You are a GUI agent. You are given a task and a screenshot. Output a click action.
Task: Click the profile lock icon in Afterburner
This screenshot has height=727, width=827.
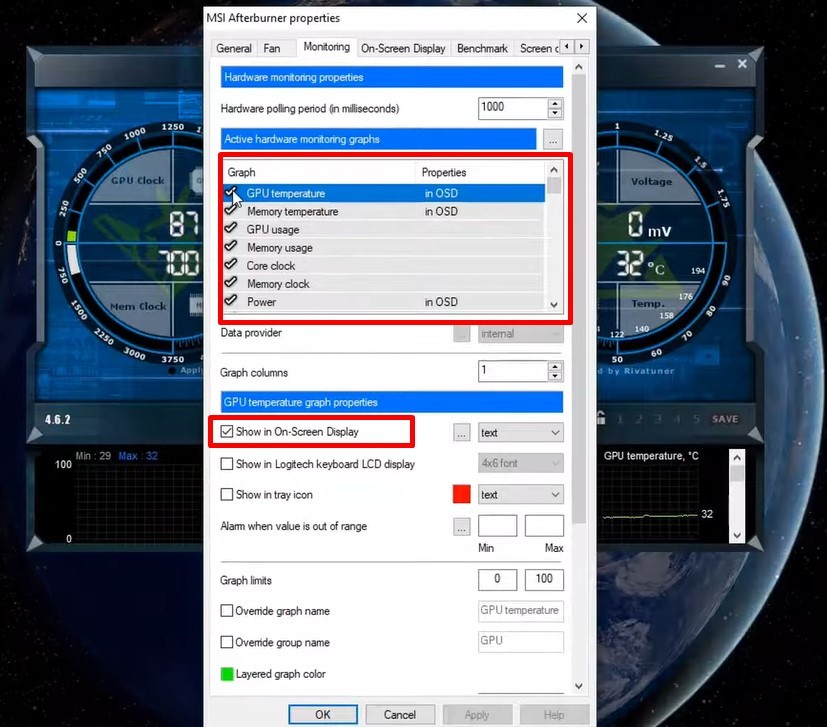coord(601,418)
